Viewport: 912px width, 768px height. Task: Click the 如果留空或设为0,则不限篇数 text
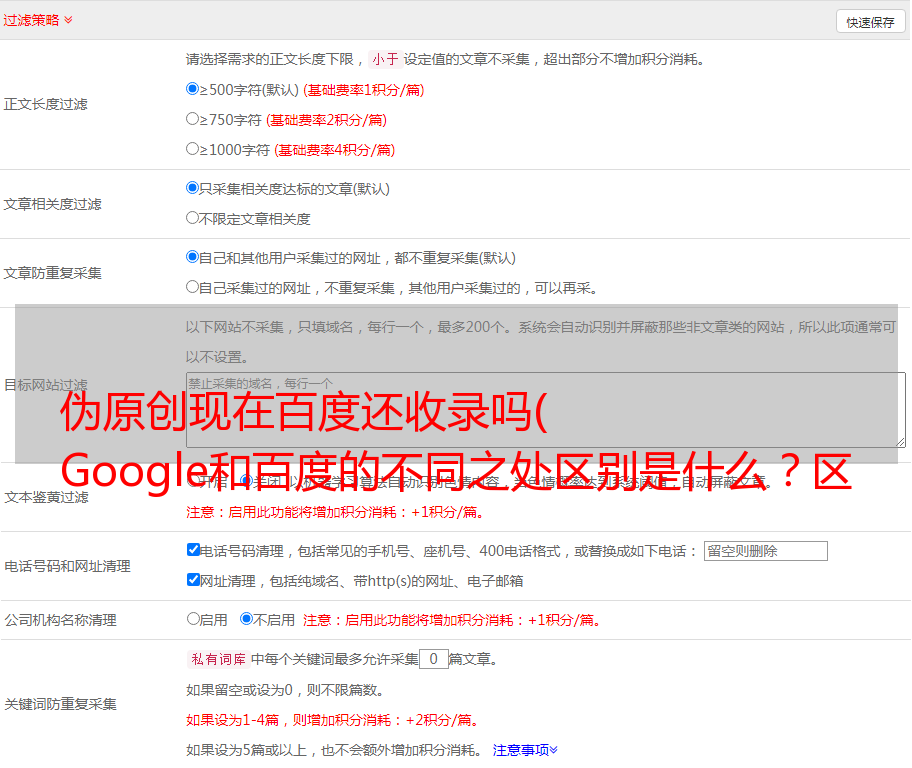pyautogui.click(x=285, y=690)
